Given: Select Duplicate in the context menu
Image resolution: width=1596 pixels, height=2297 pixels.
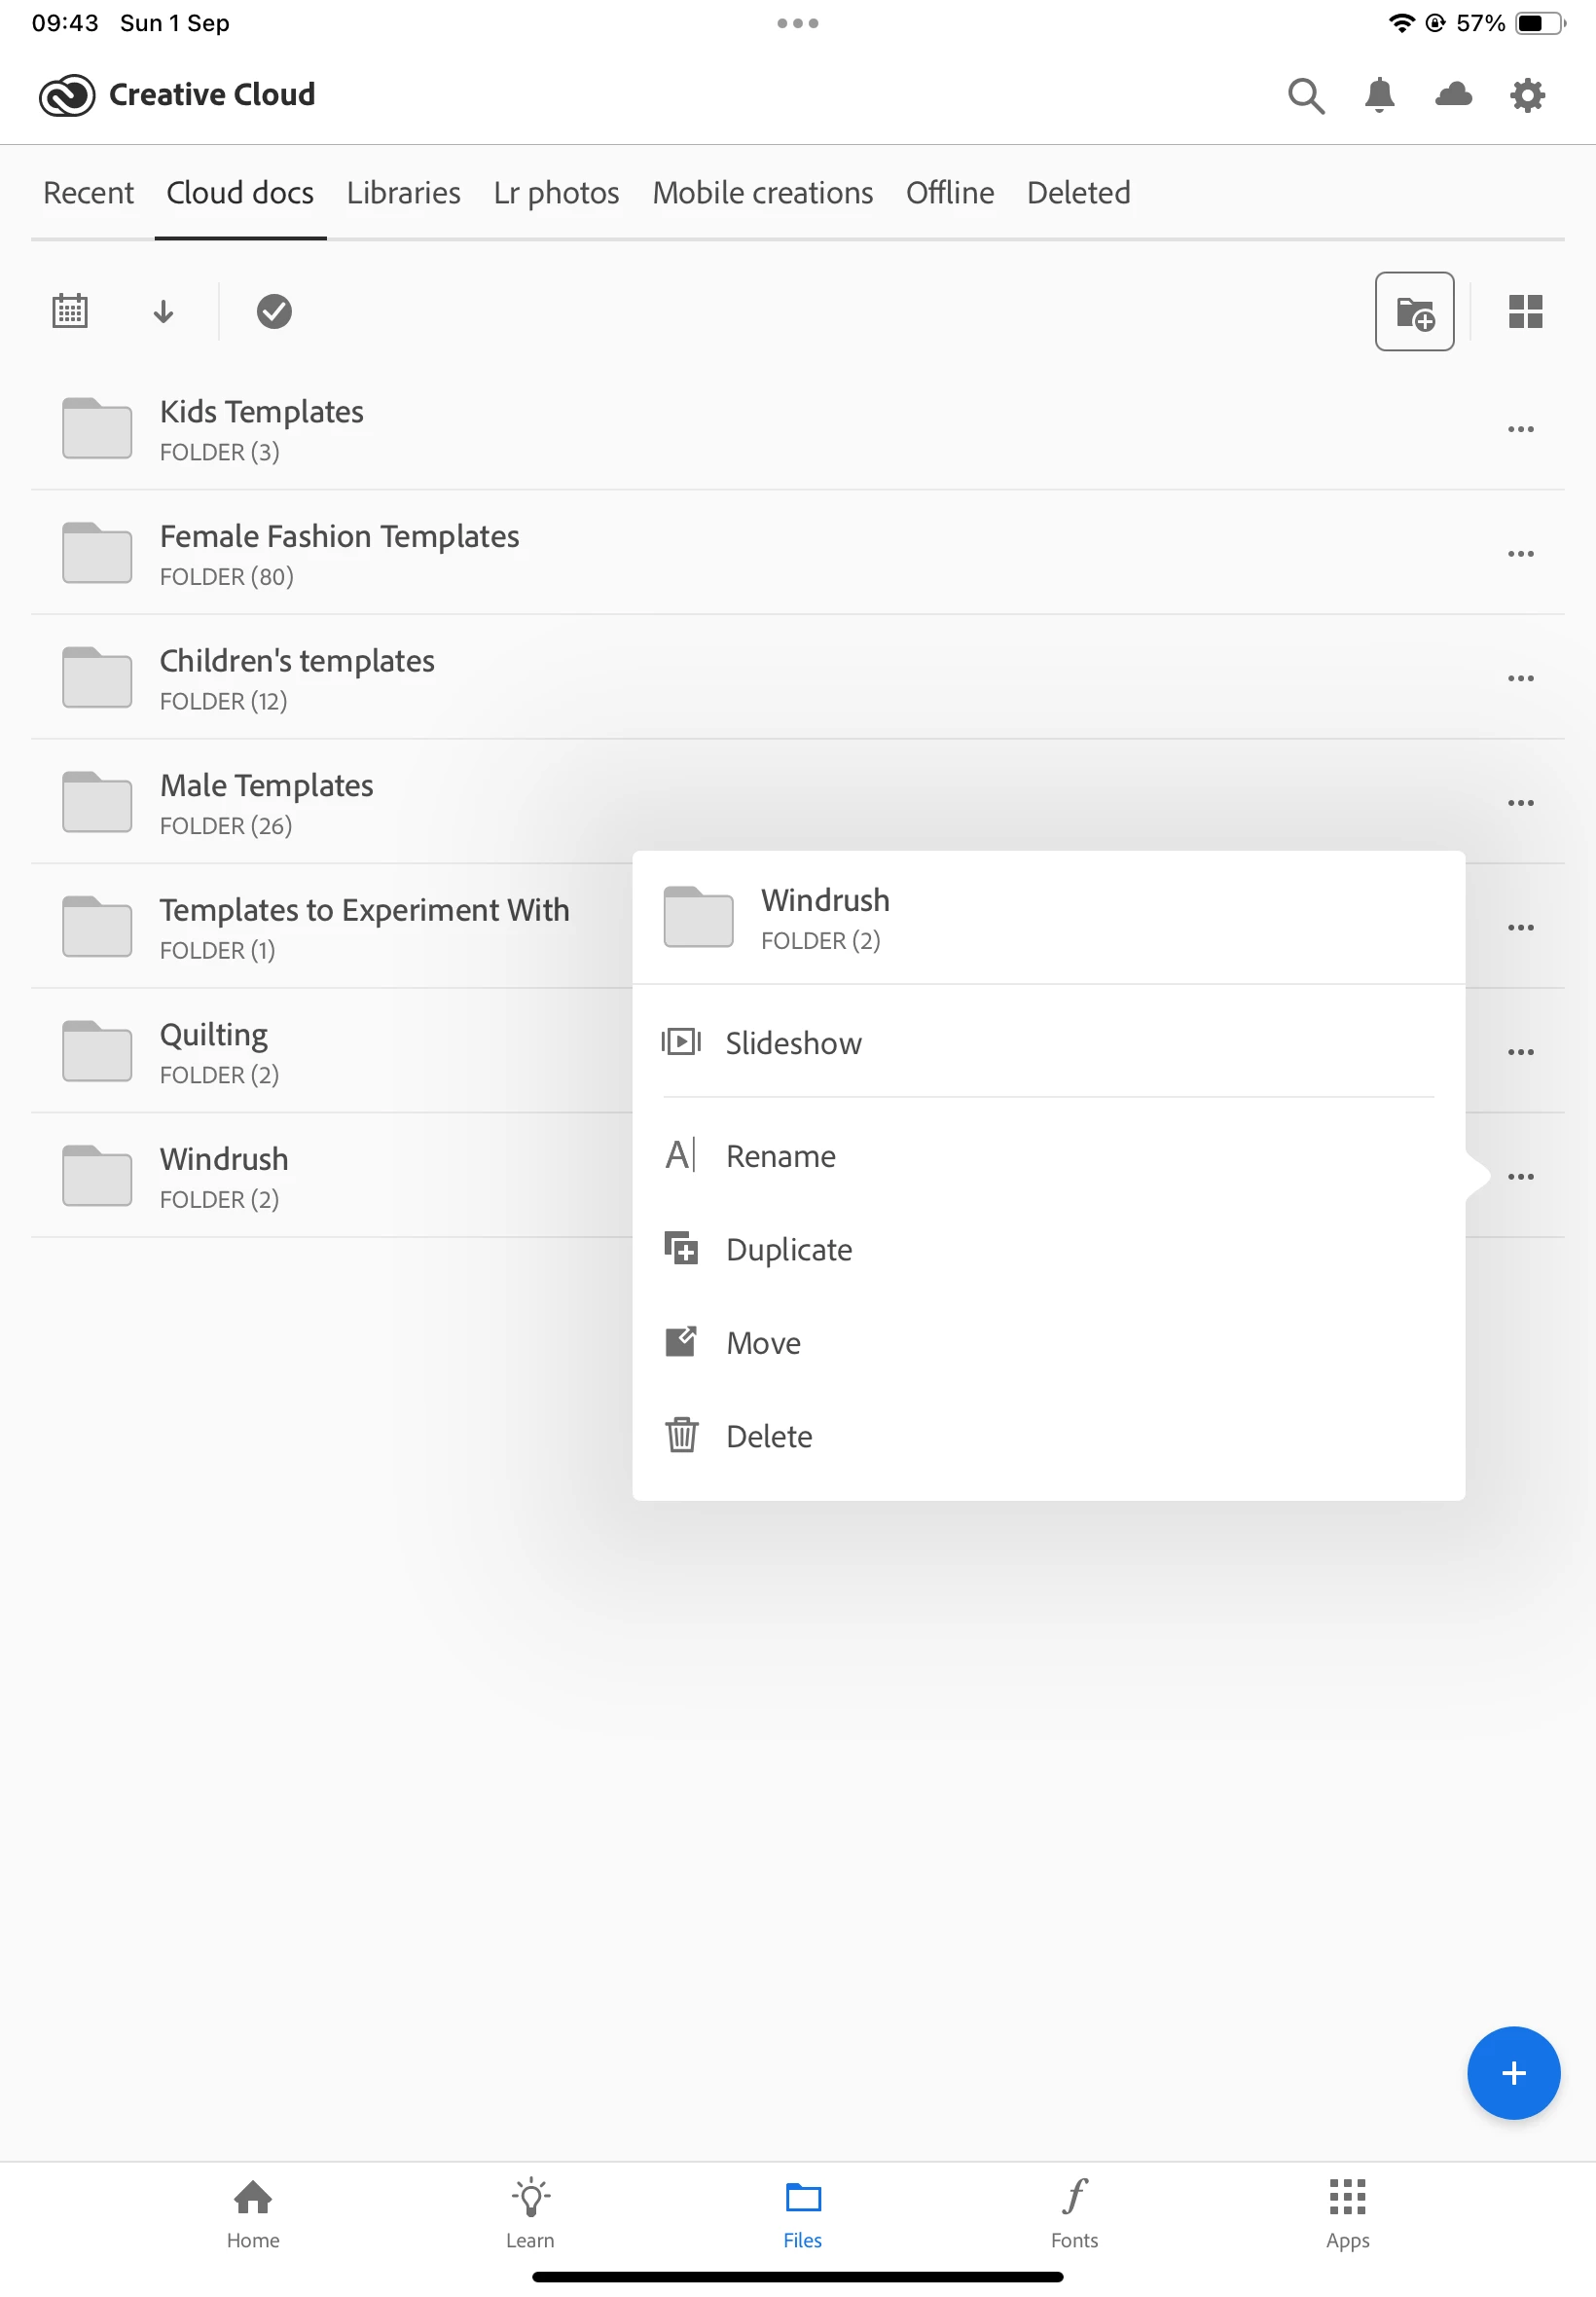Looking at the screenshot, I should point(1048,1250).
